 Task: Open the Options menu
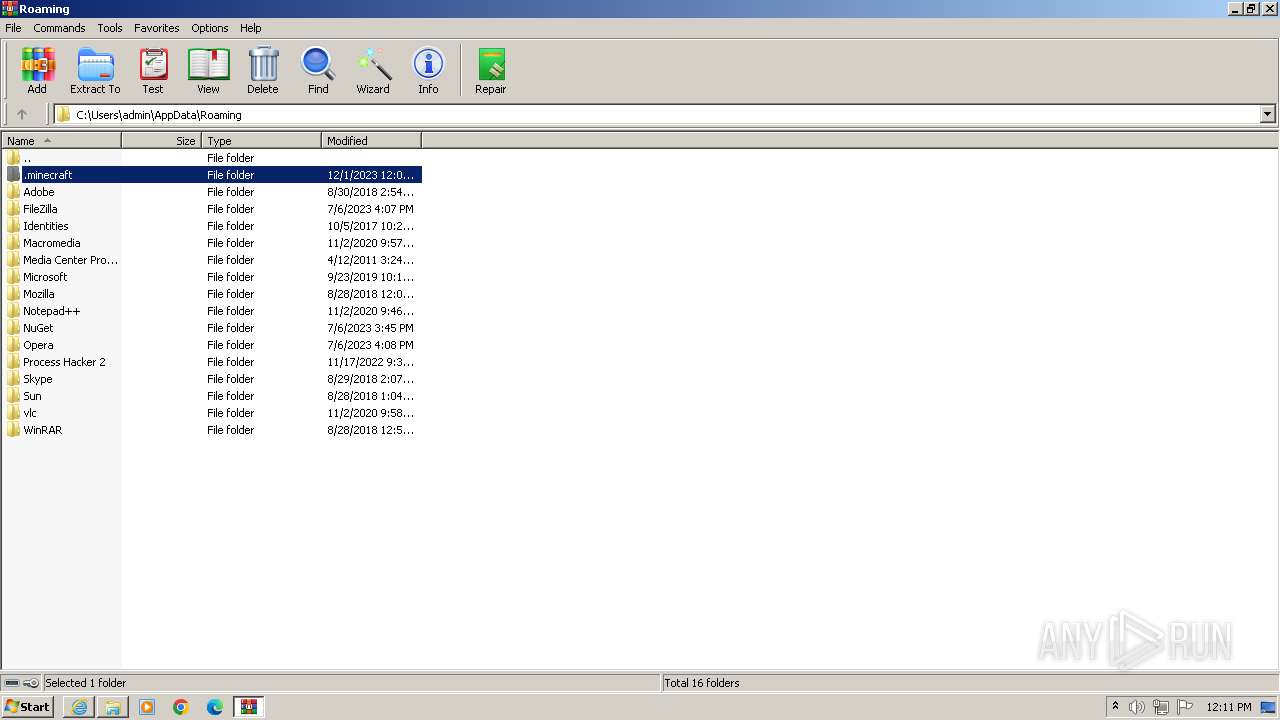(210, 28)
